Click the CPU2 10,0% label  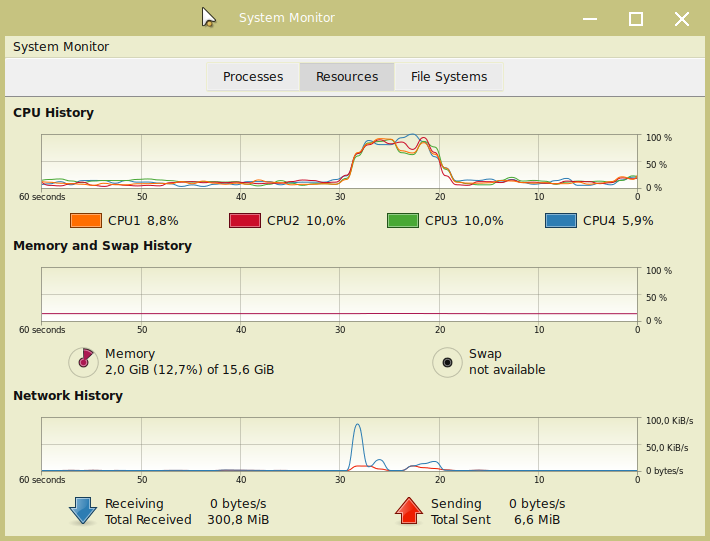[x=306, y=220]
